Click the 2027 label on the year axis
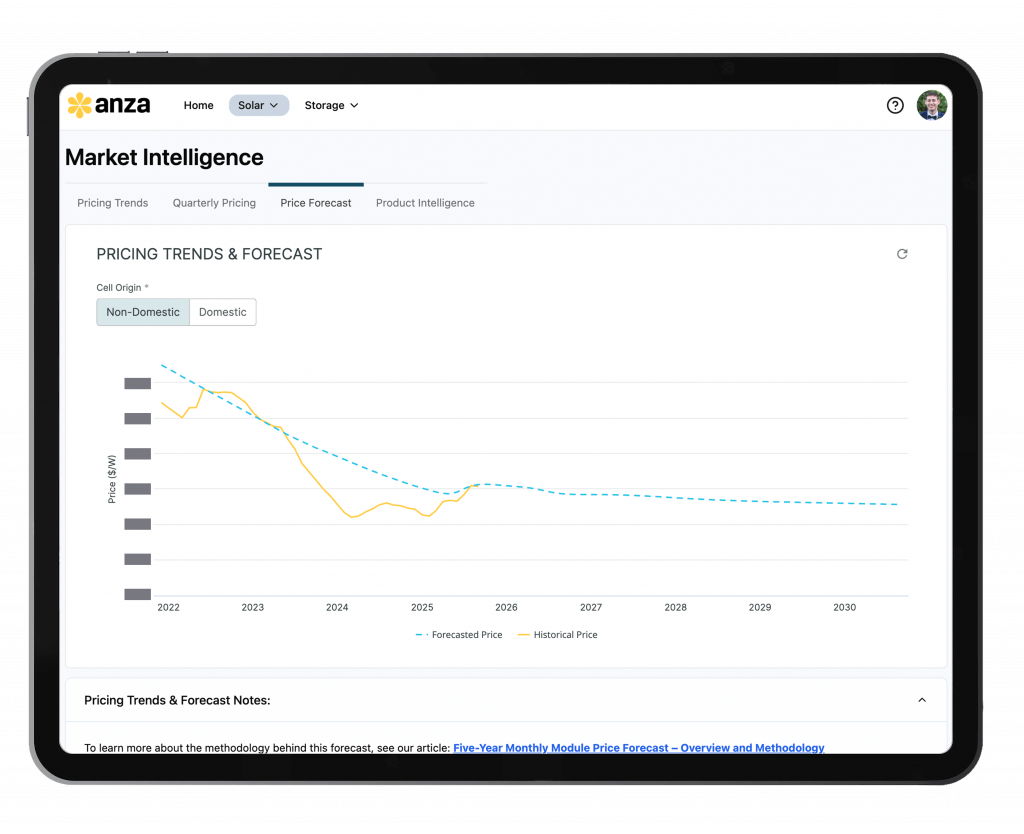 [591, 607]
